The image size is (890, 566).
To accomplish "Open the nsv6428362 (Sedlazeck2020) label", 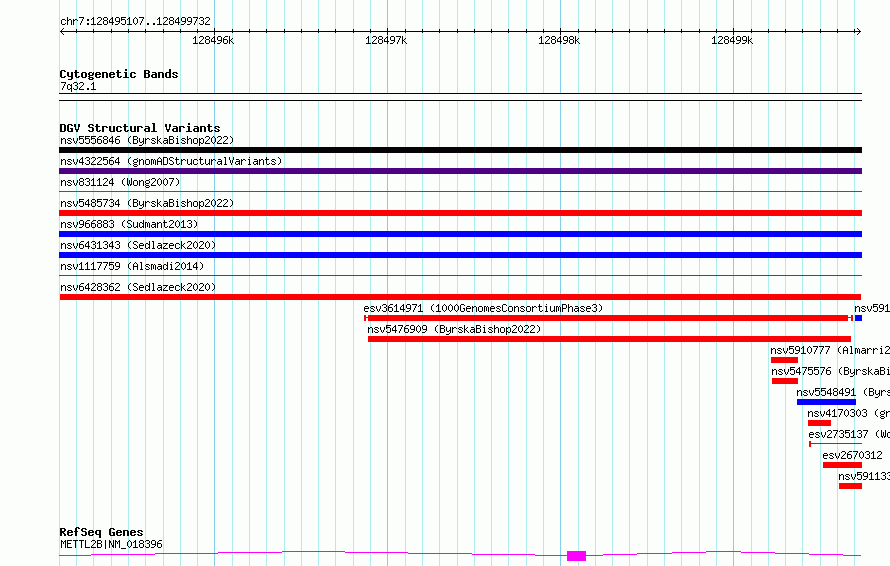I will coord(138,287).
